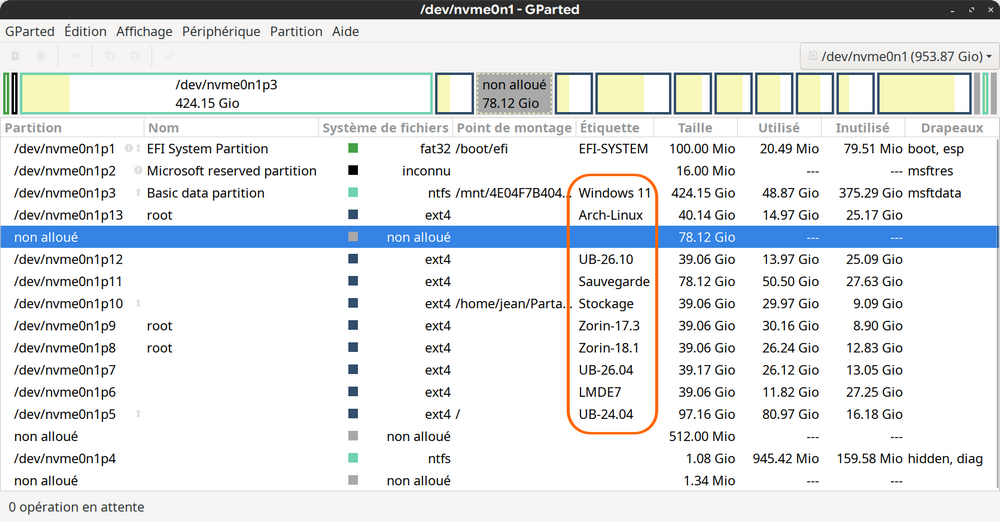Open the Affichage menu
The image size is (1000, 522).
coord(144,31)
